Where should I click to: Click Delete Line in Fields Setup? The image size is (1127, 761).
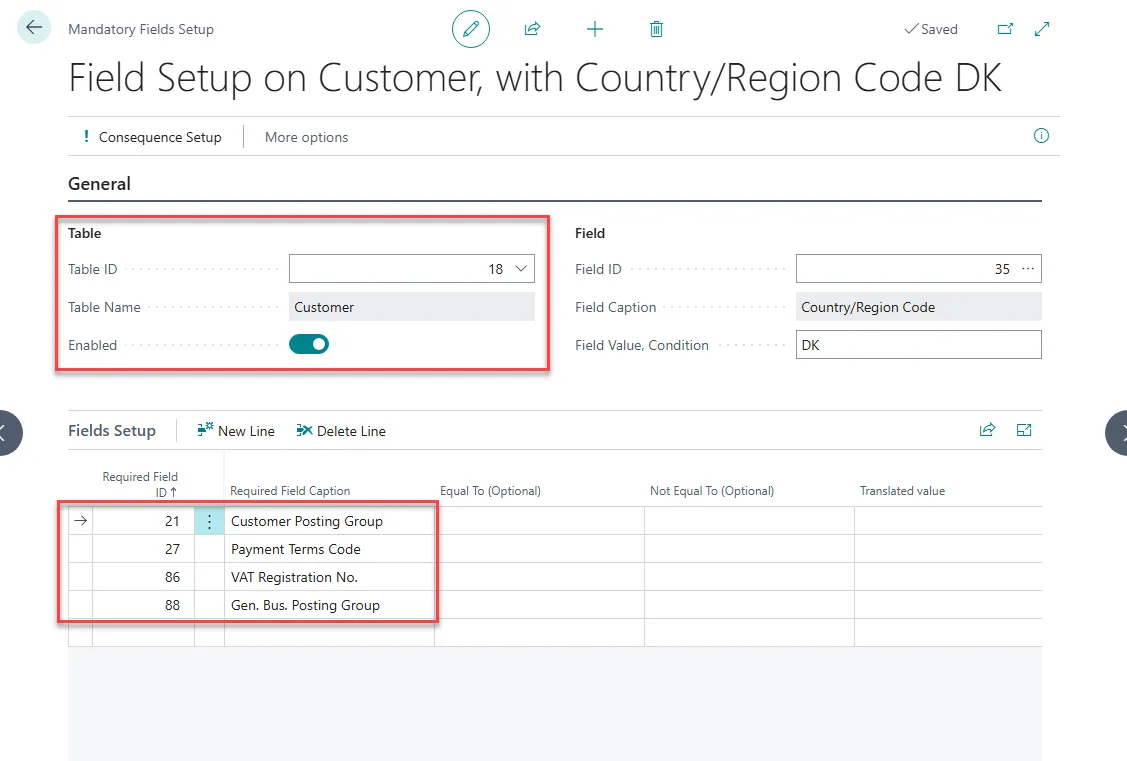pos(341,431)
